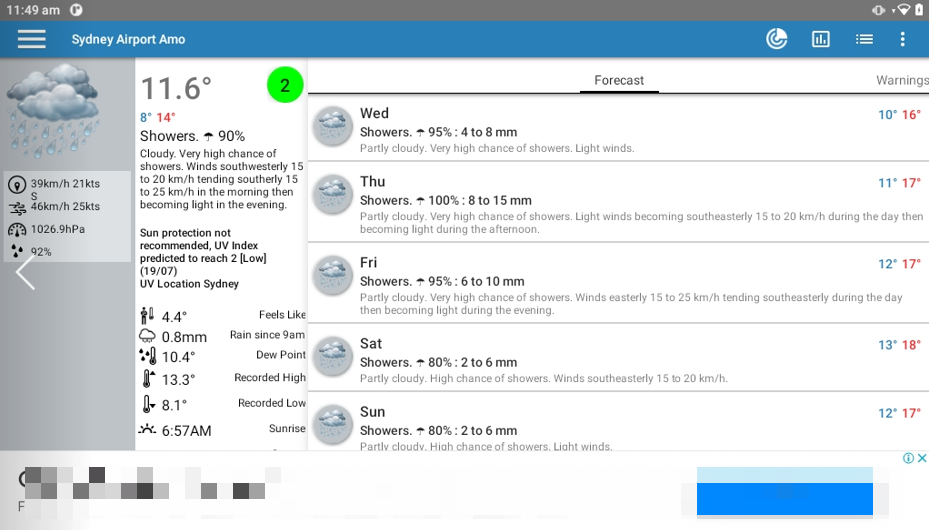Open the Sat forecast row
The width and height of the screenshot is (929, 530).
click(619, 358)
